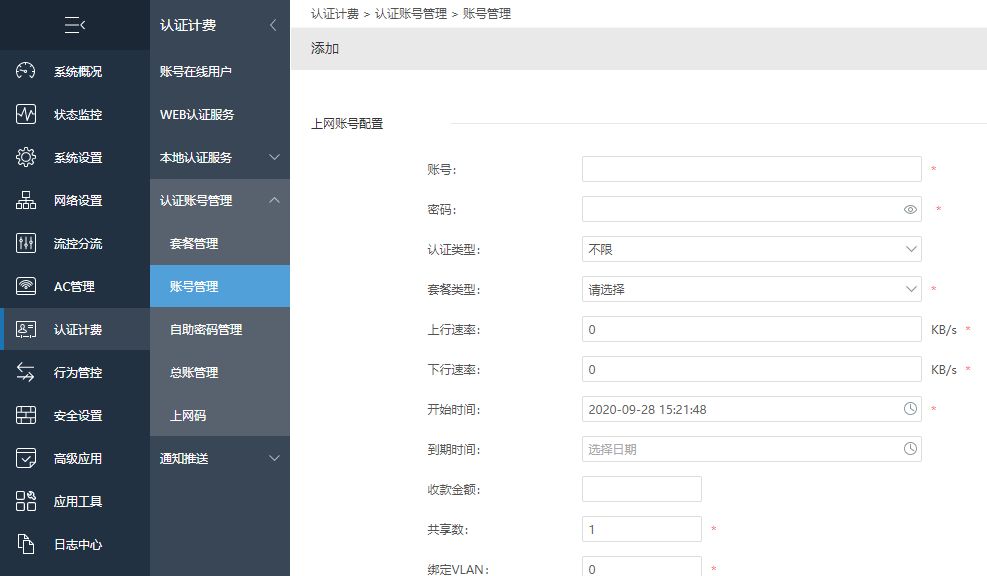Select the 网络设置 network icon
The width and height of the screenshot is (987, 576).
click(26, 201)
